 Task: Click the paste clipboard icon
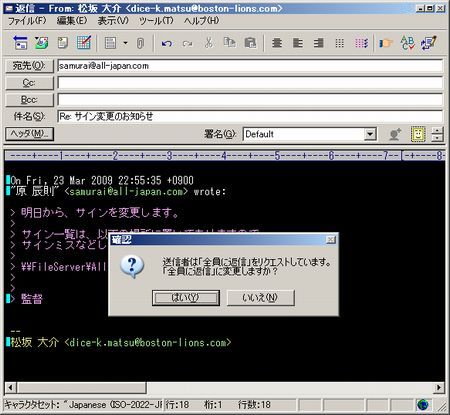tap(250, 43)
